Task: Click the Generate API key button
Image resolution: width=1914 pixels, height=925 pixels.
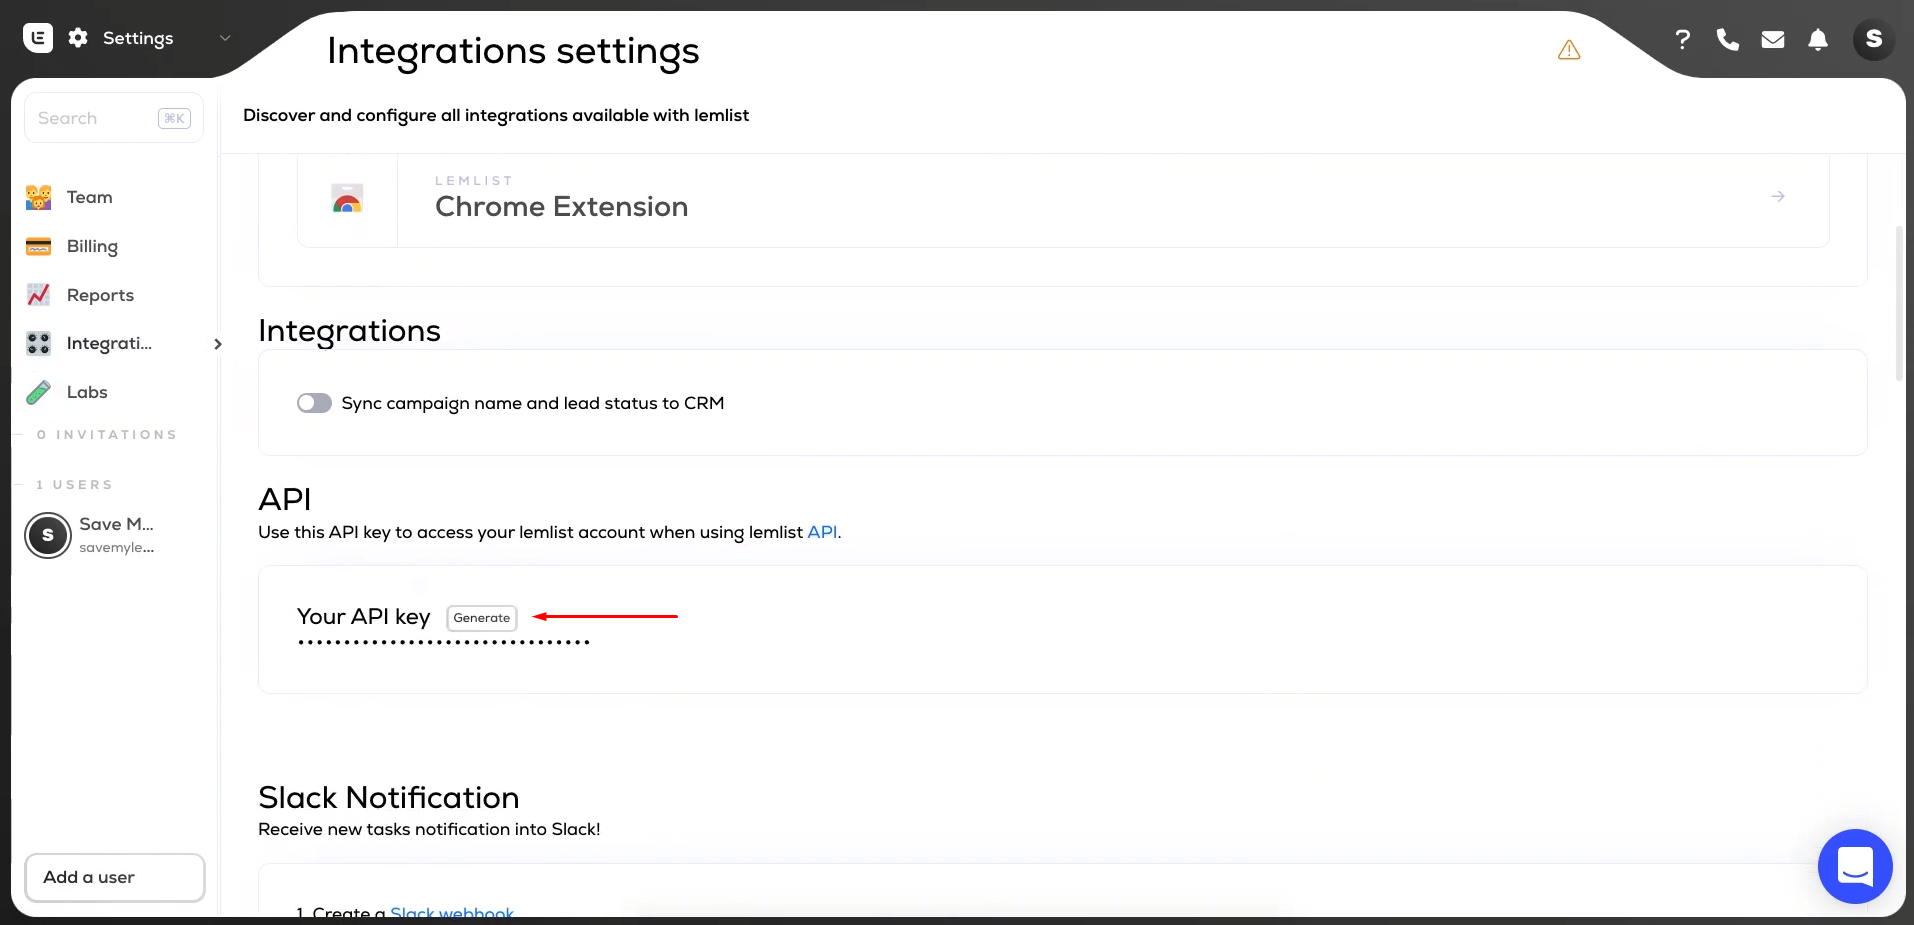Action: [482, 618]
